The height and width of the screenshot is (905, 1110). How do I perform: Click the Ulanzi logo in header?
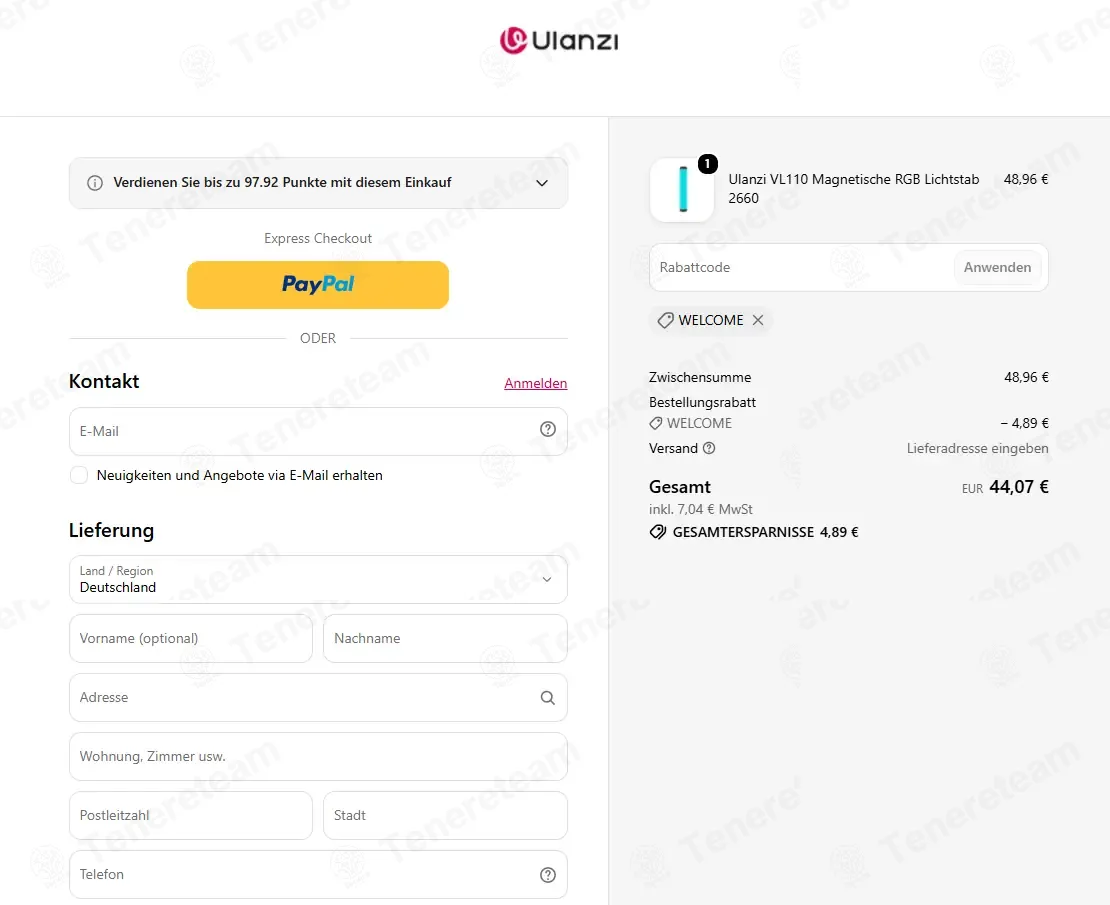[x=559, y=40]
